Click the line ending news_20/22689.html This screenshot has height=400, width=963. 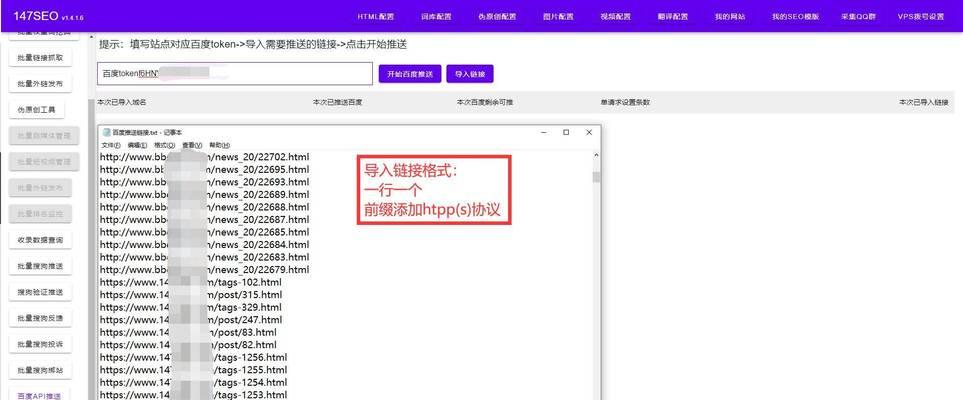point(205,194)
